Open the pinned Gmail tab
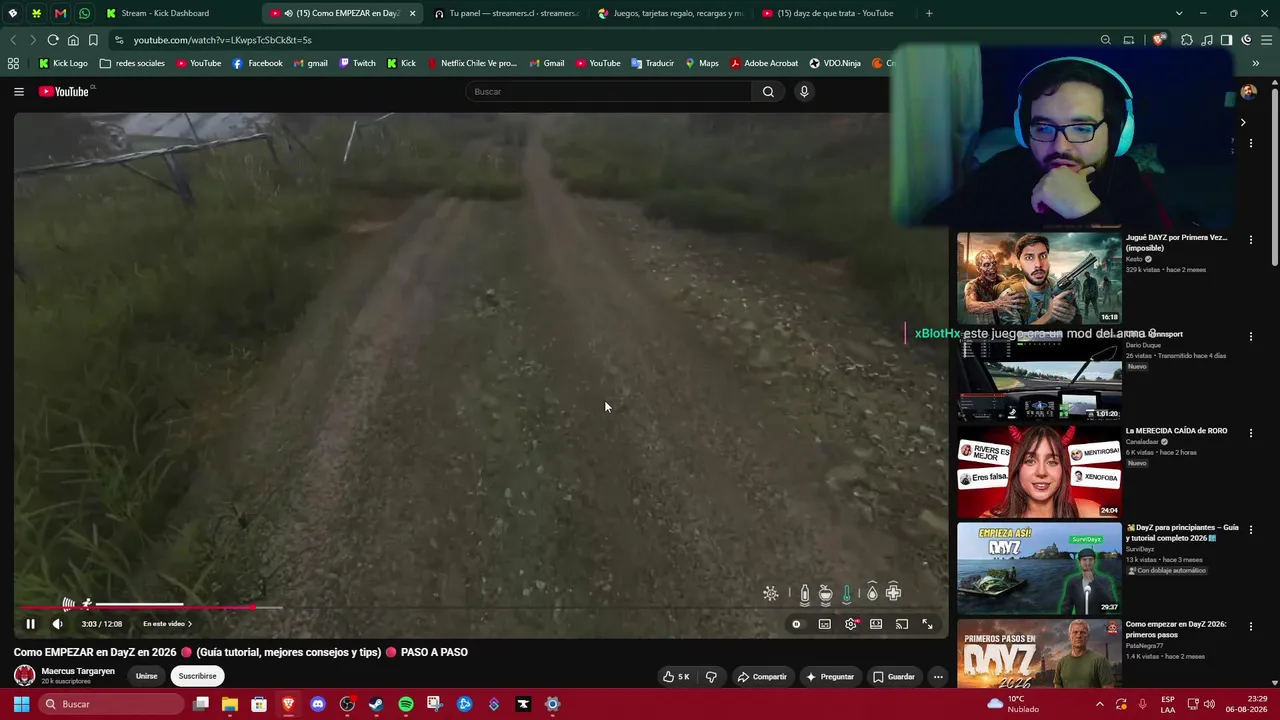Image resolution: width=1280 pixels, height=720 pixels. [60, 13]
